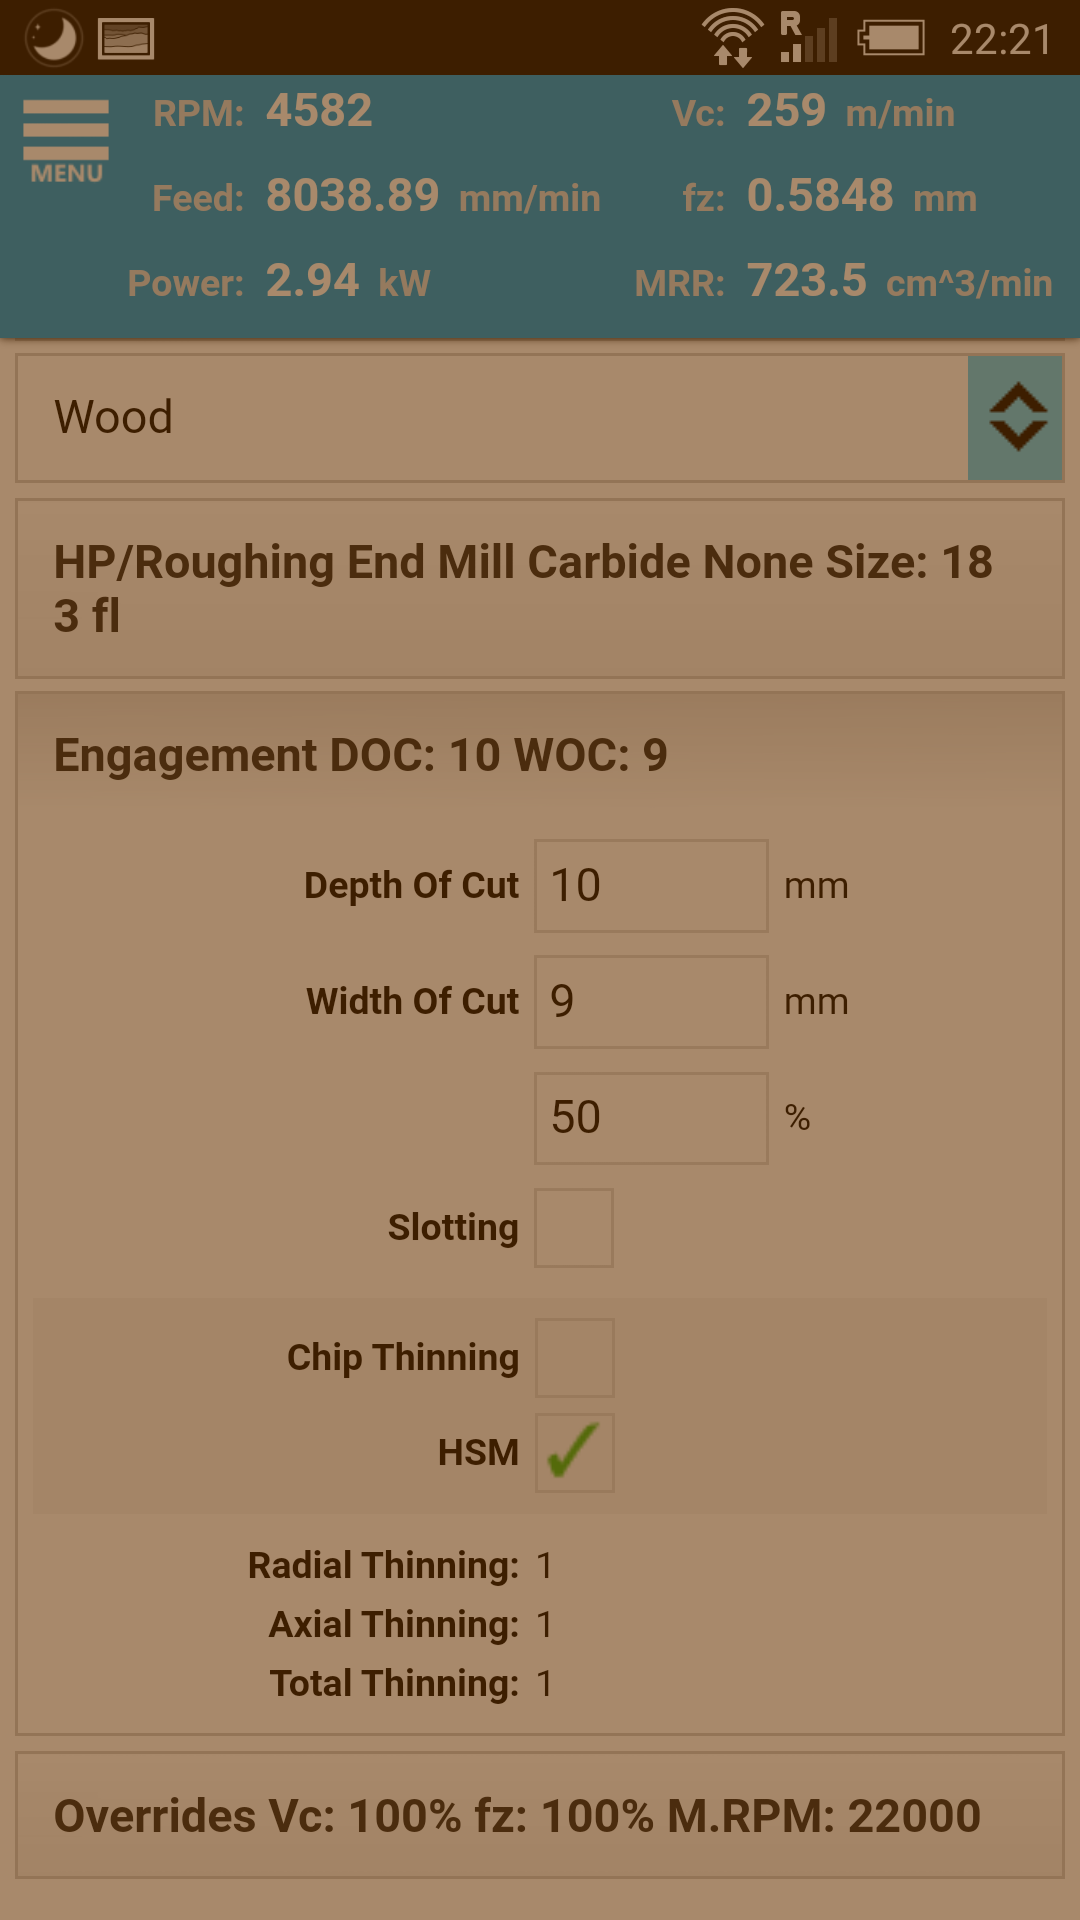Tap the picture notification icon in status bar

(x=126, y=39)
